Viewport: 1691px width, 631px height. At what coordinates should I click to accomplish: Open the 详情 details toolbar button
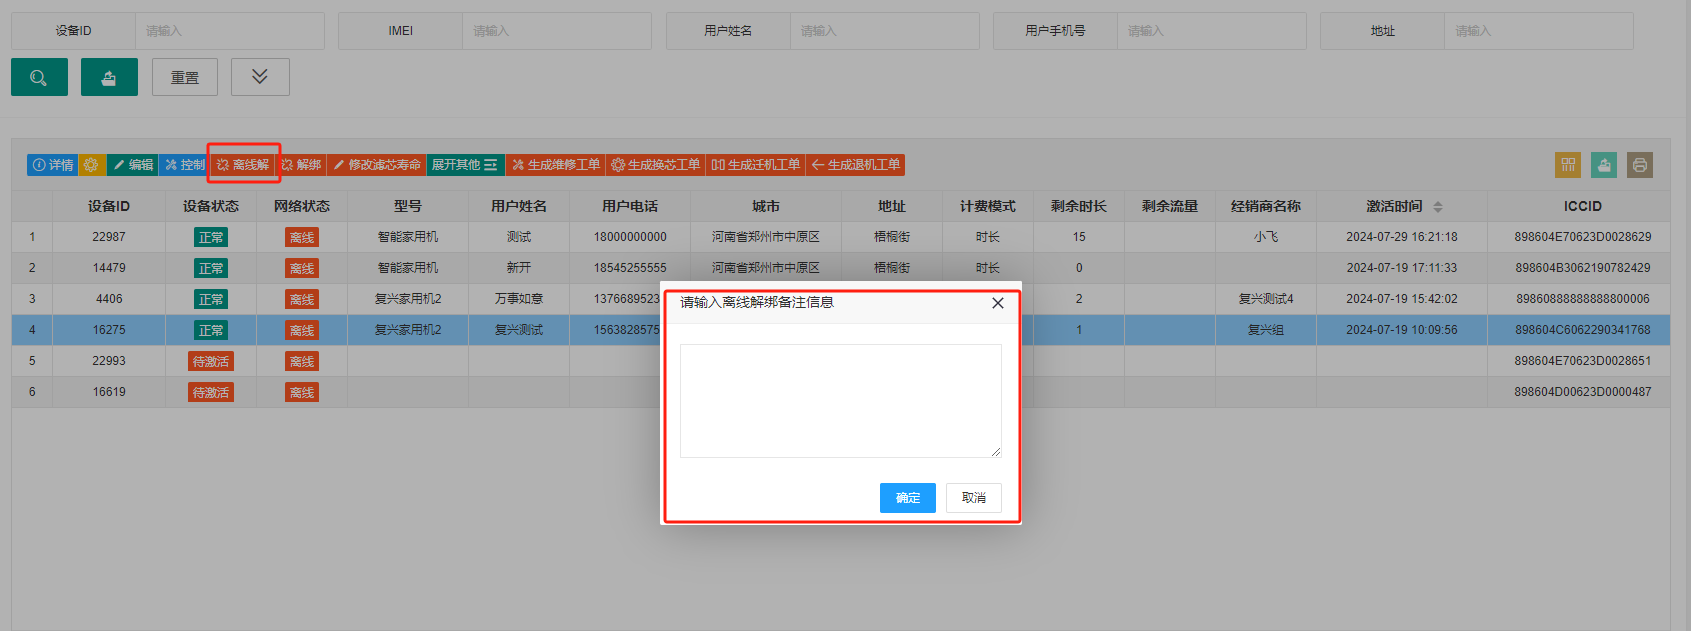[x=53, y=165]
